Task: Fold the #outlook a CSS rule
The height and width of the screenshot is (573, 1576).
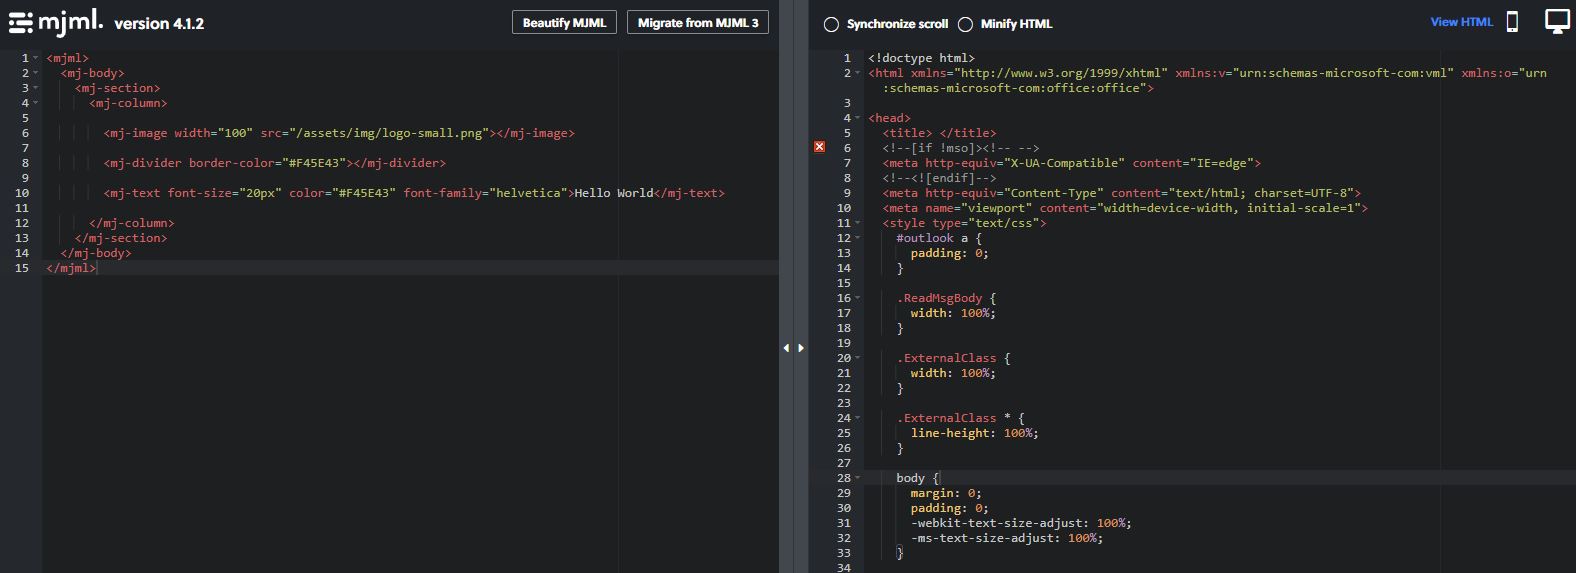Action: point(858,238)
